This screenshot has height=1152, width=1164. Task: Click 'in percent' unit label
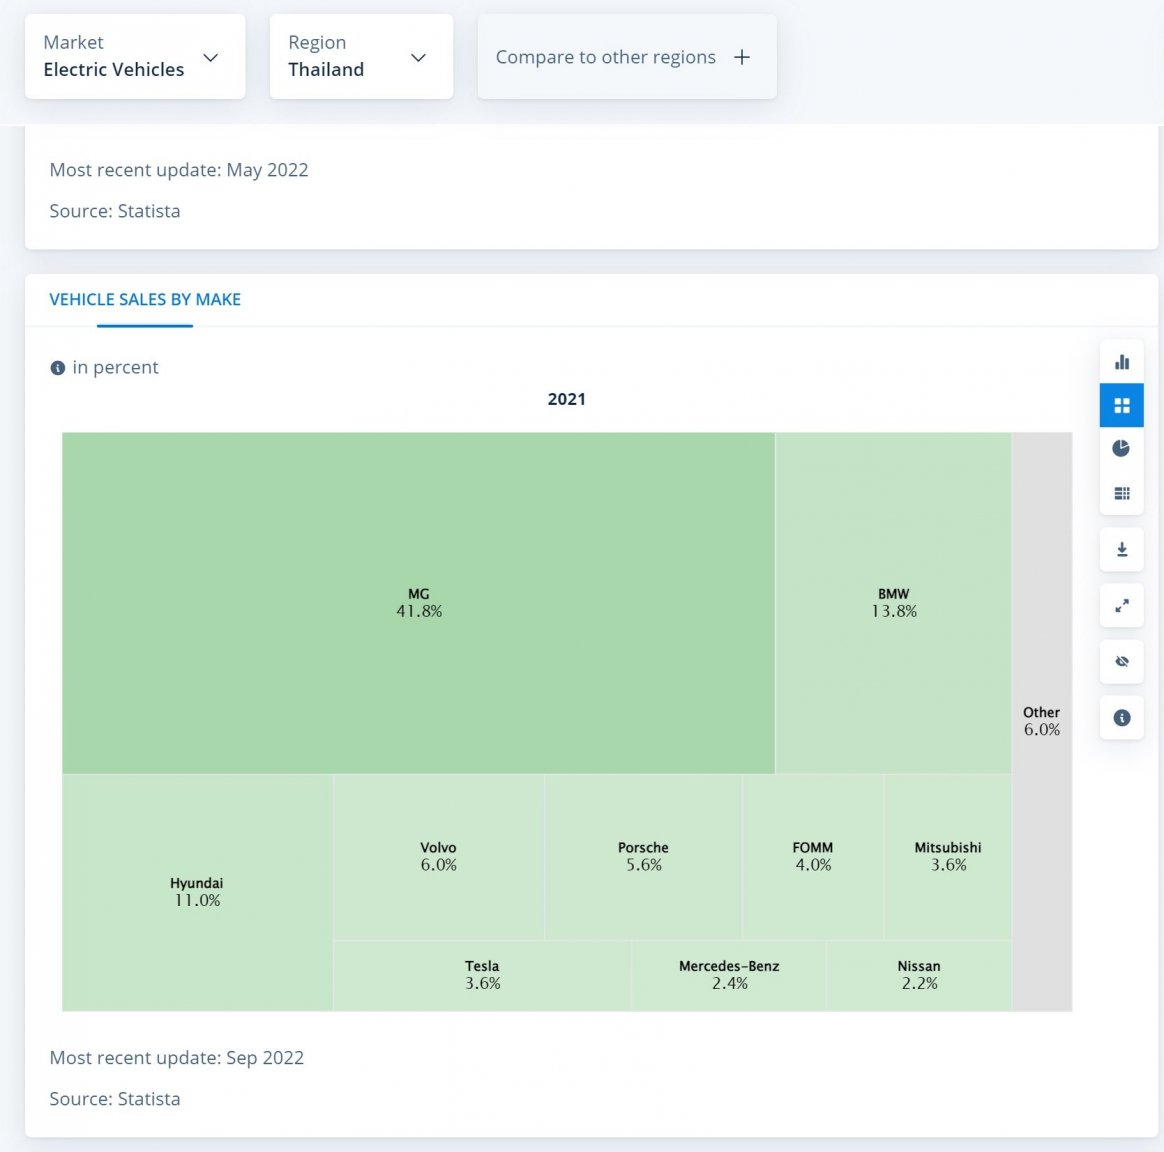point(115,367)
